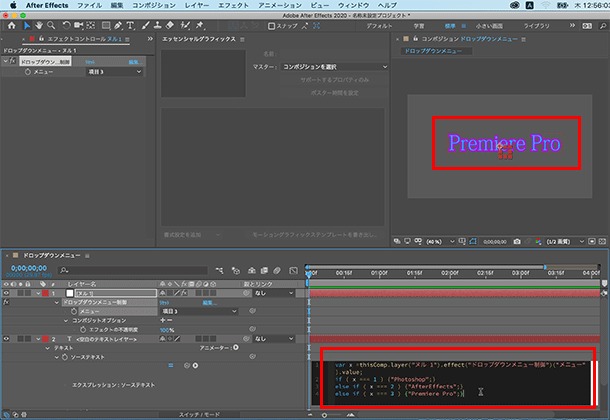Open the レイヤー menu
This screenshot has width=610, height=420.
(197, 5)
